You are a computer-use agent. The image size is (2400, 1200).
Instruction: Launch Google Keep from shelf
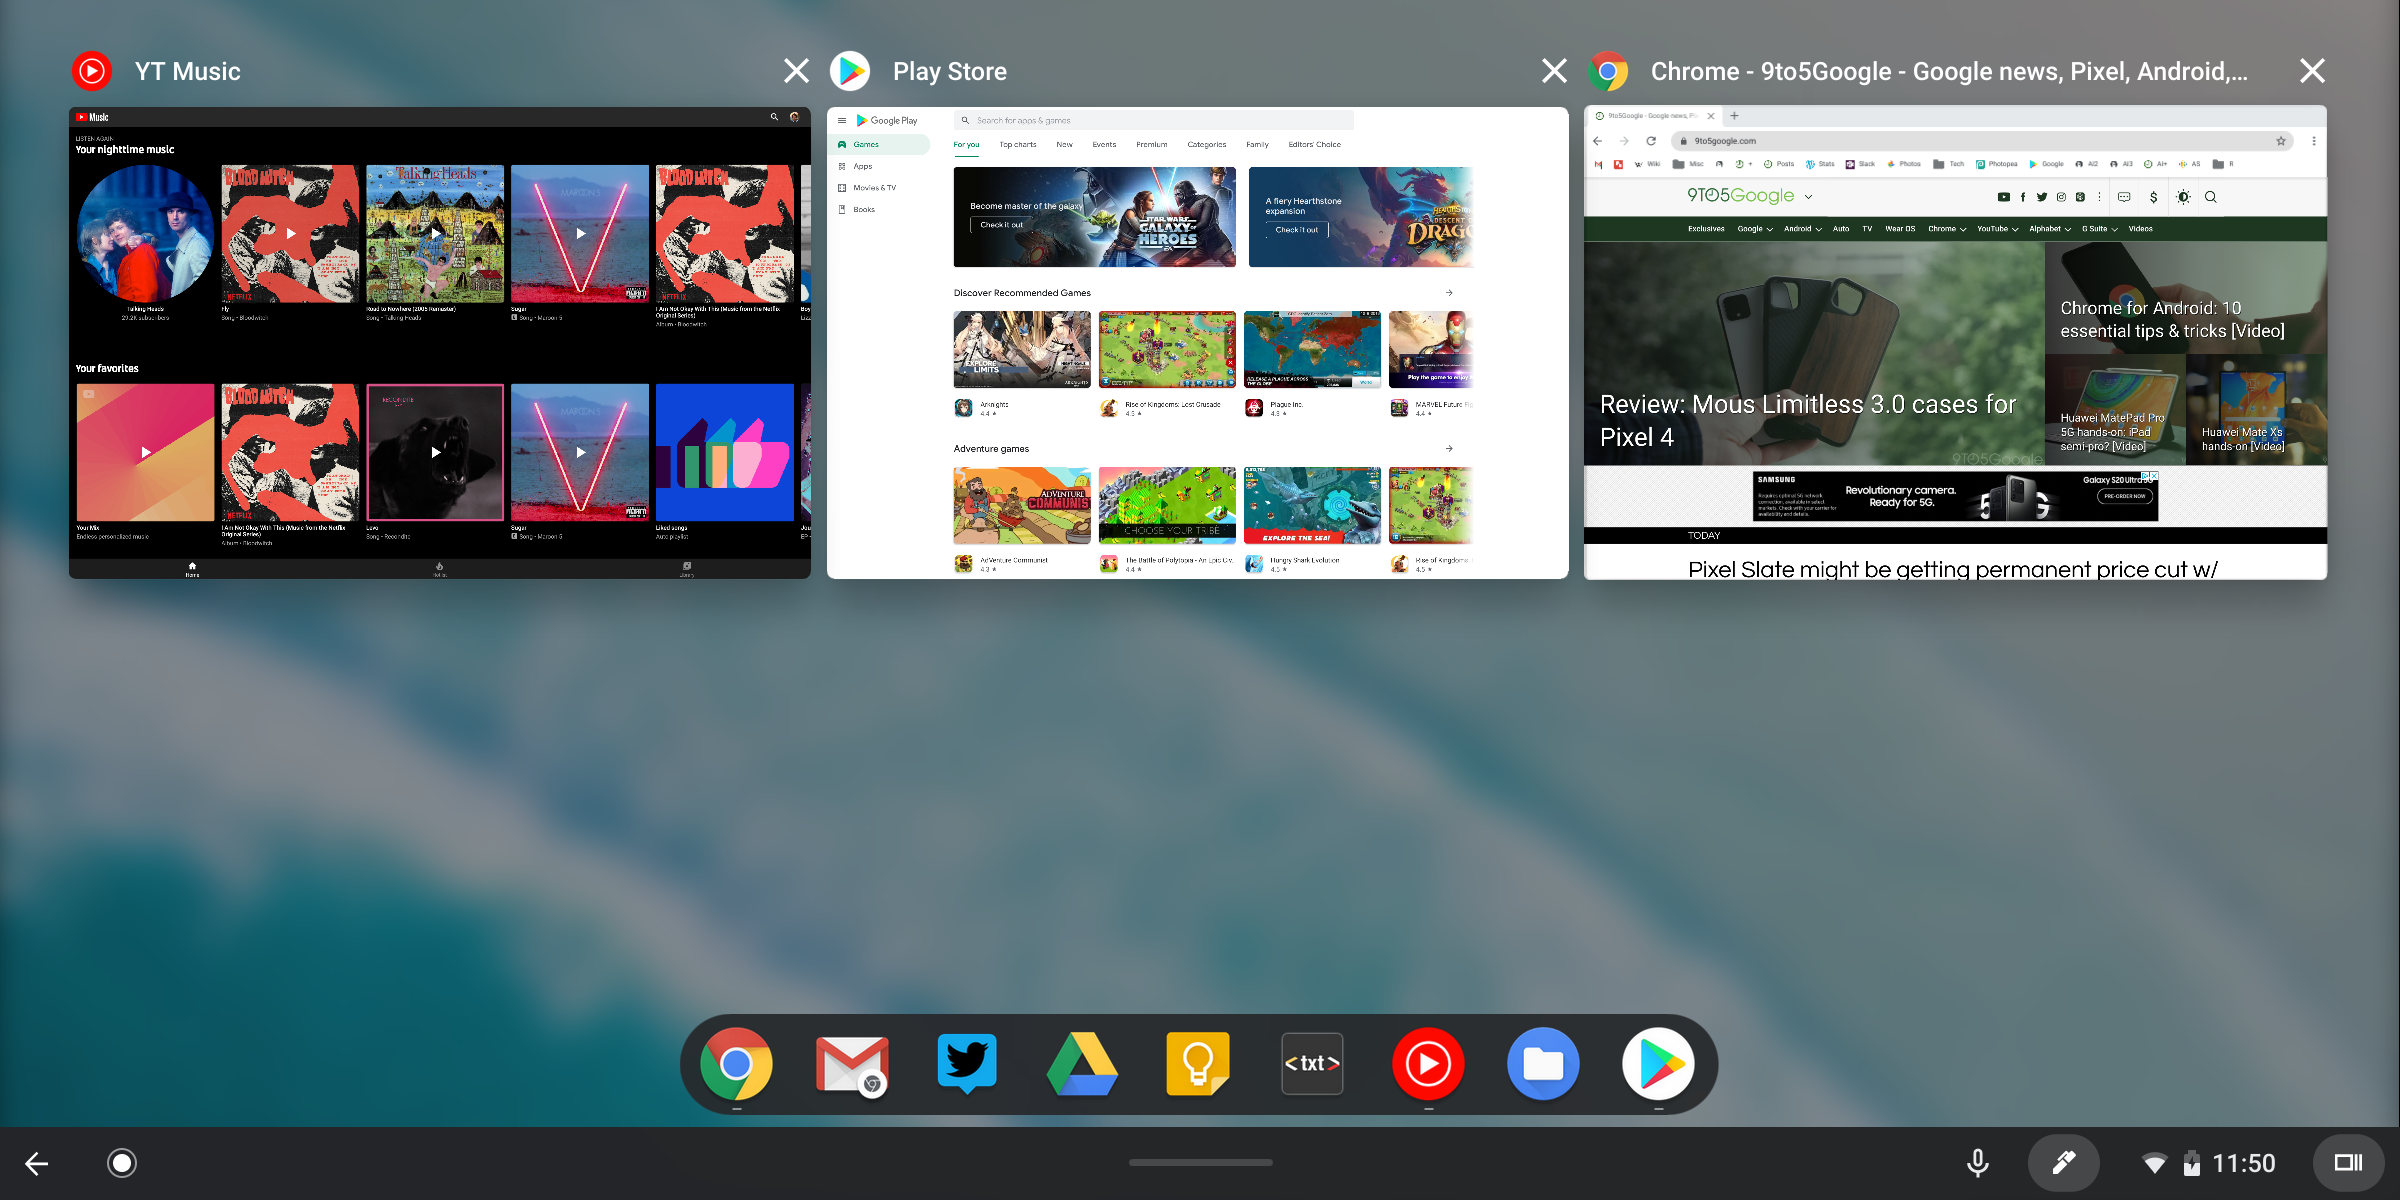pyautogui.click(x=1197, y=1064)
